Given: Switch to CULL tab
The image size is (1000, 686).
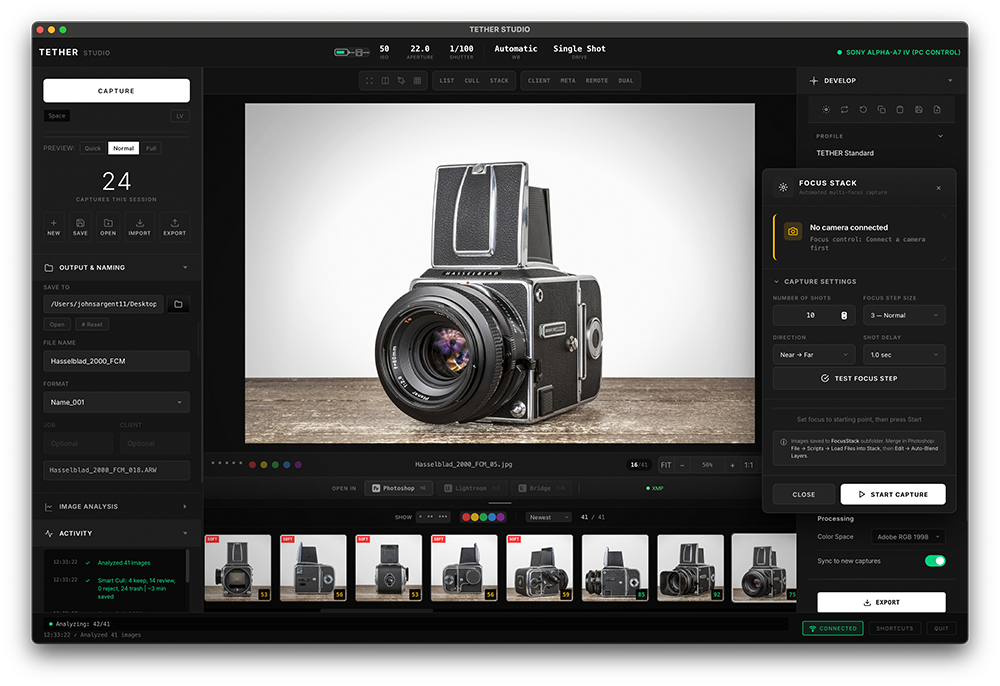Looking at the screenshot, I should click(471, 81).
